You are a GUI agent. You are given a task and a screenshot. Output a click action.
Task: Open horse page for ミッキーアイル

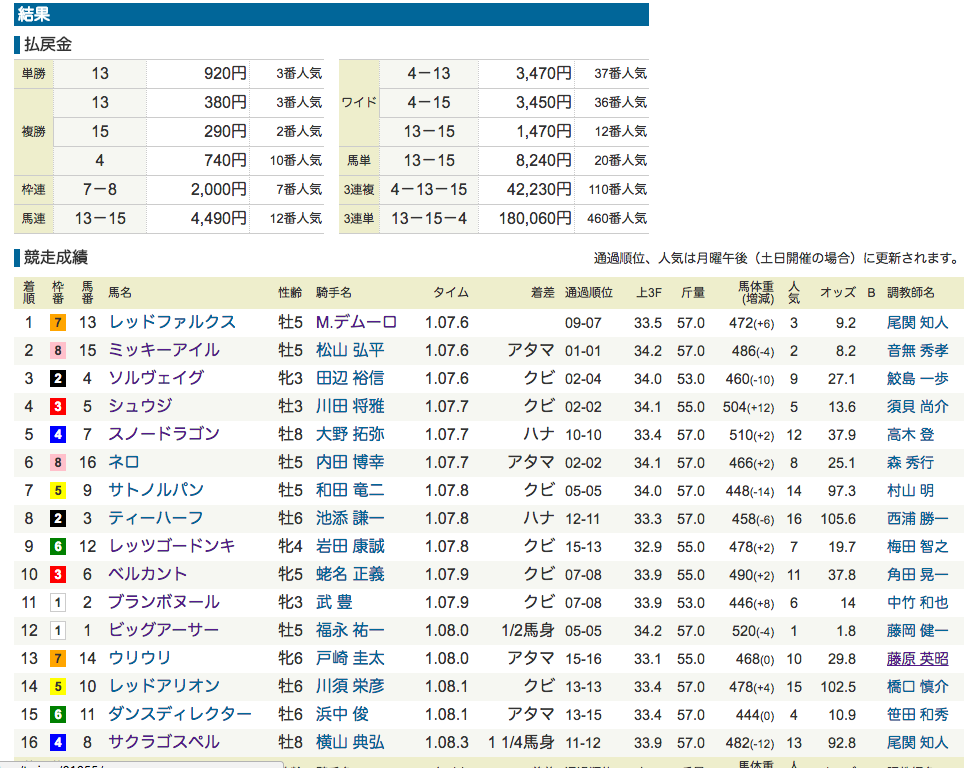point(164,350)
